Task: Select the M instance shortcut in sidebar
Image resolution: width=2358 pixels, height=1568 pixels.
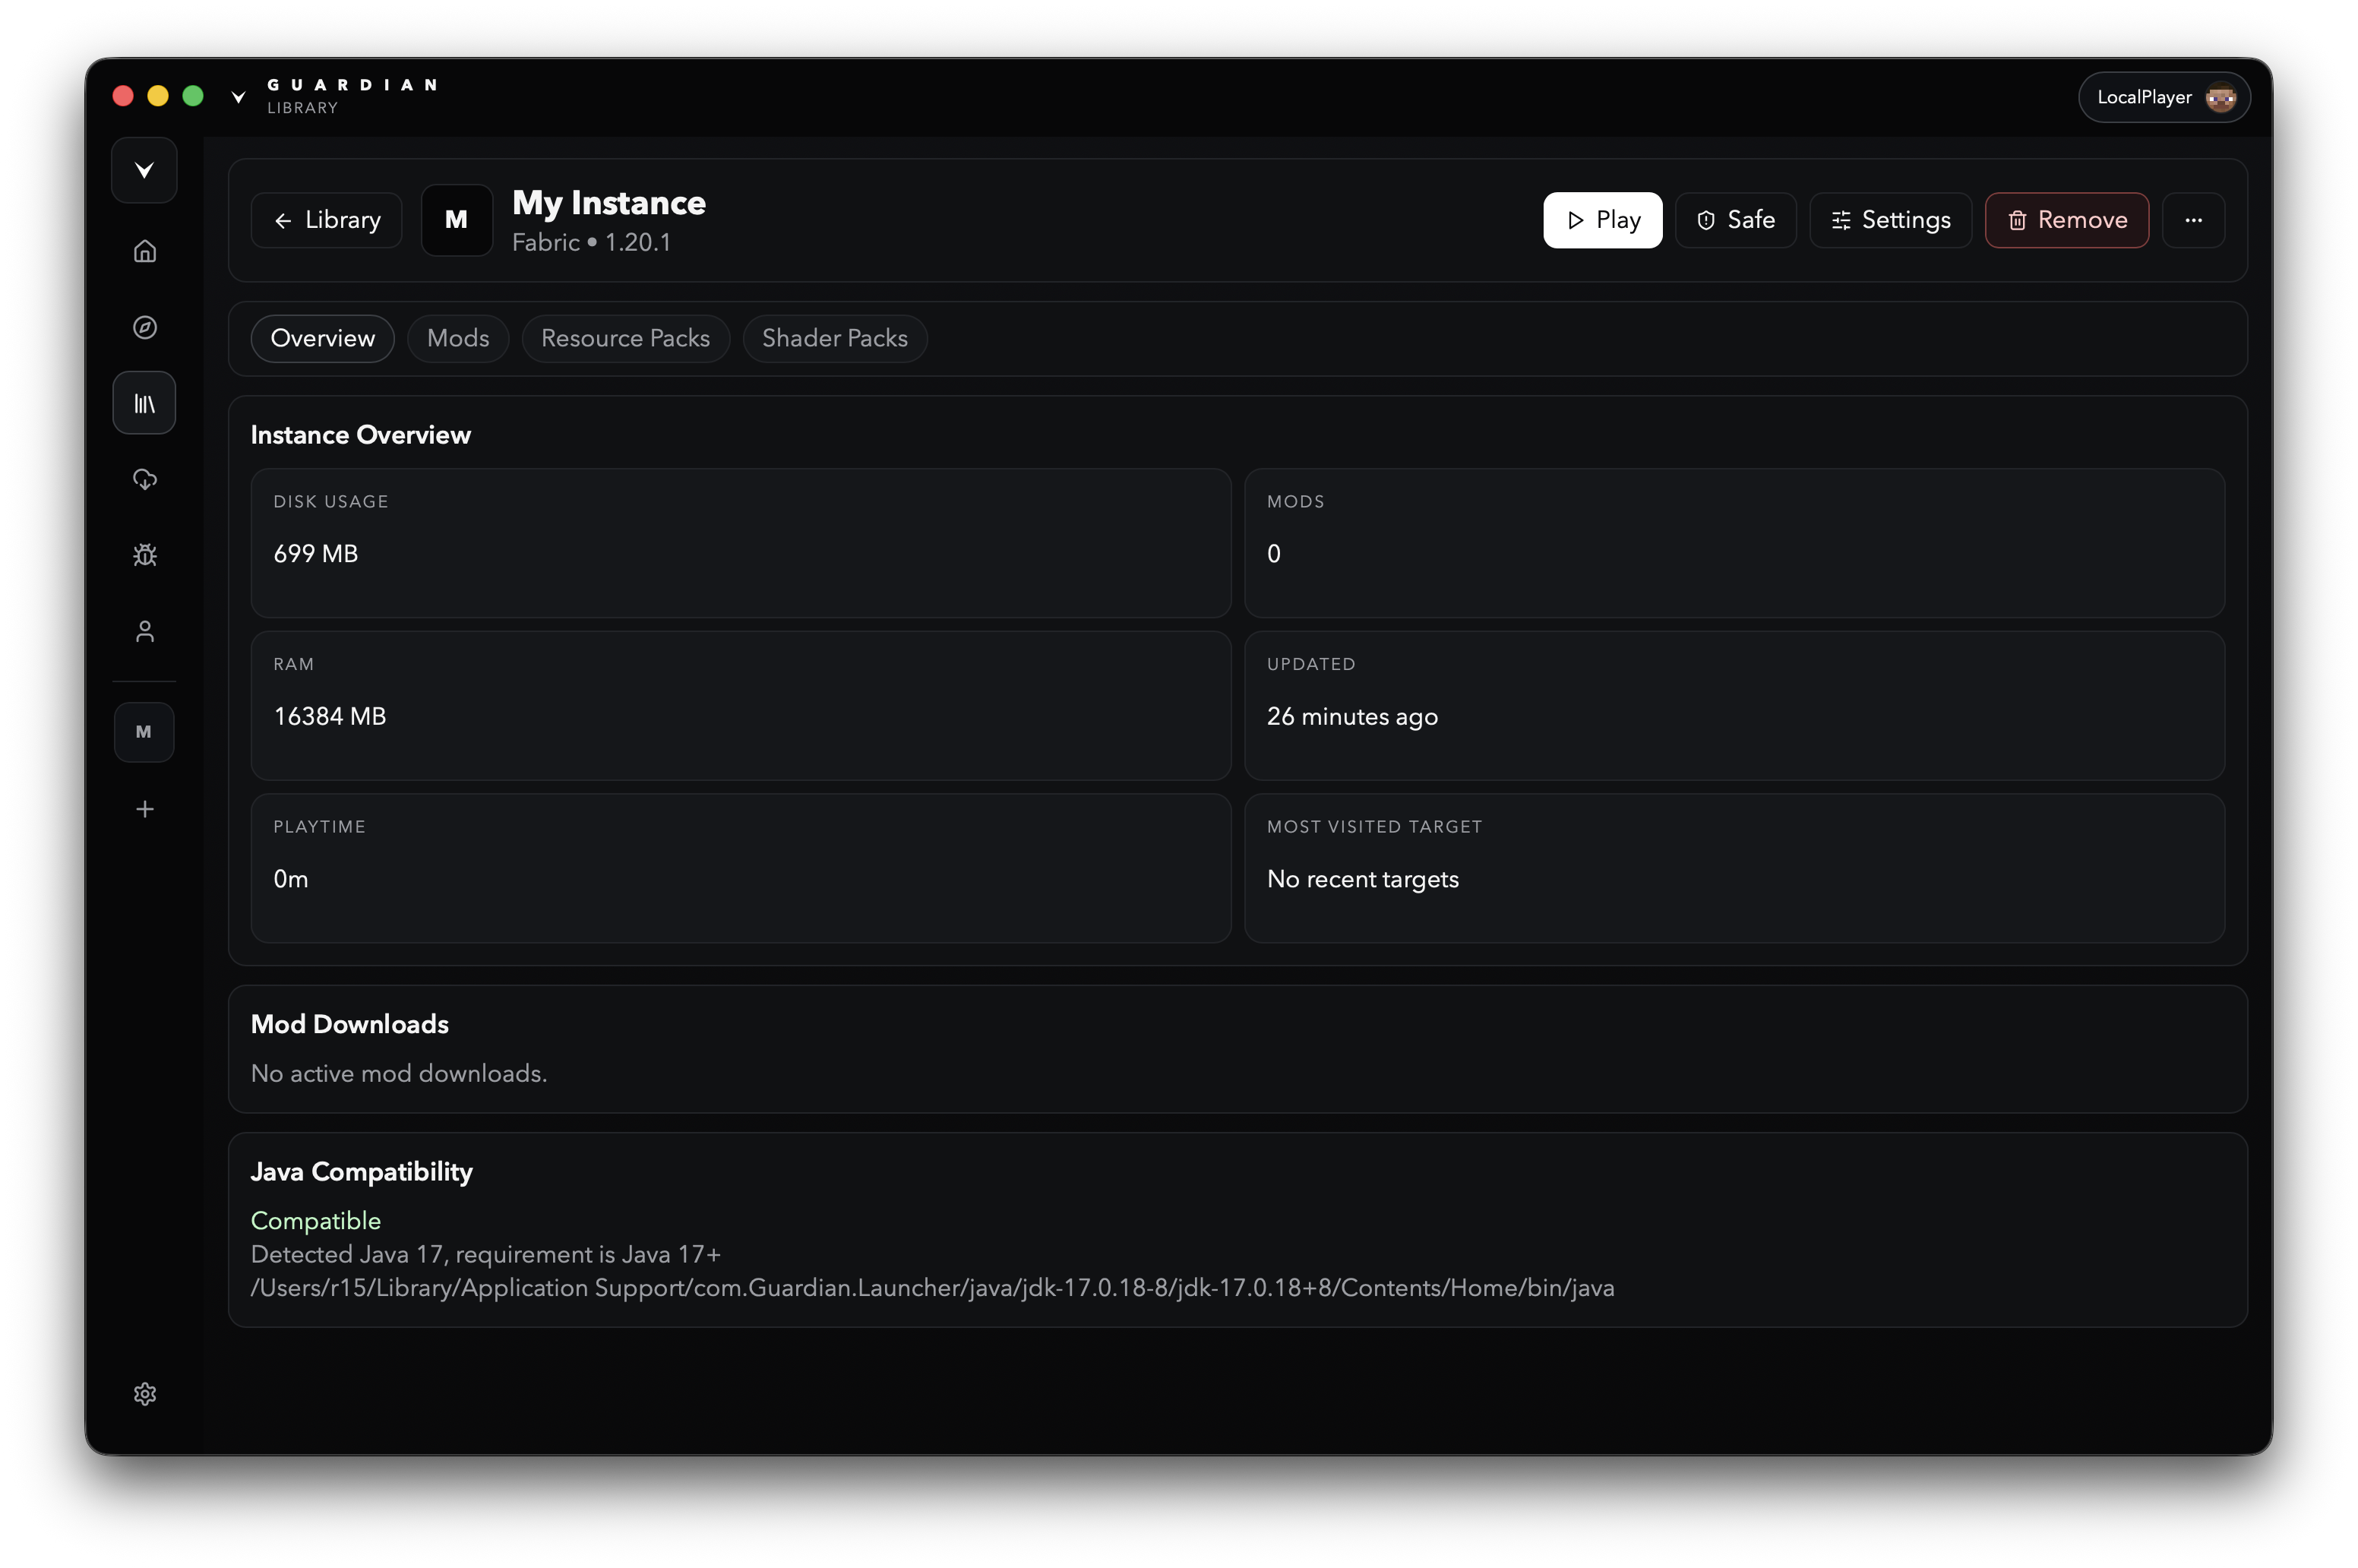Action: point(144,732)
